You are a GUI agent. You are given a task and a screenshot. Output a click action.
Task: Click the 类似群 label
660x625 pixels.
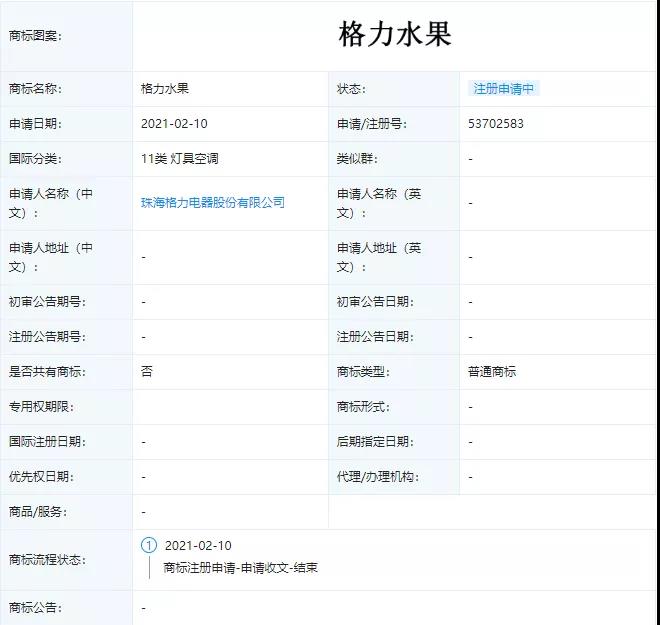coord(357,159)
